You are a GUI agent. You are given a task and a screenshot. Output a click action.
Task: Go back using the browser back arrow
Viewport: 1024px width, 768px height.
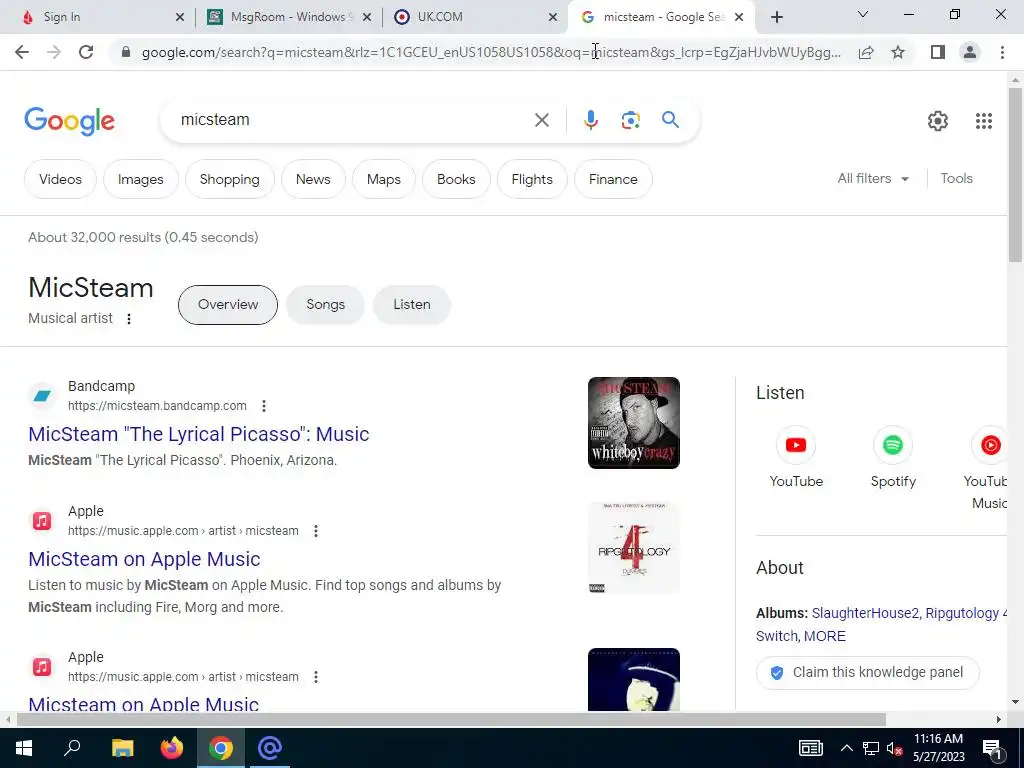click(x=22, y=52)
